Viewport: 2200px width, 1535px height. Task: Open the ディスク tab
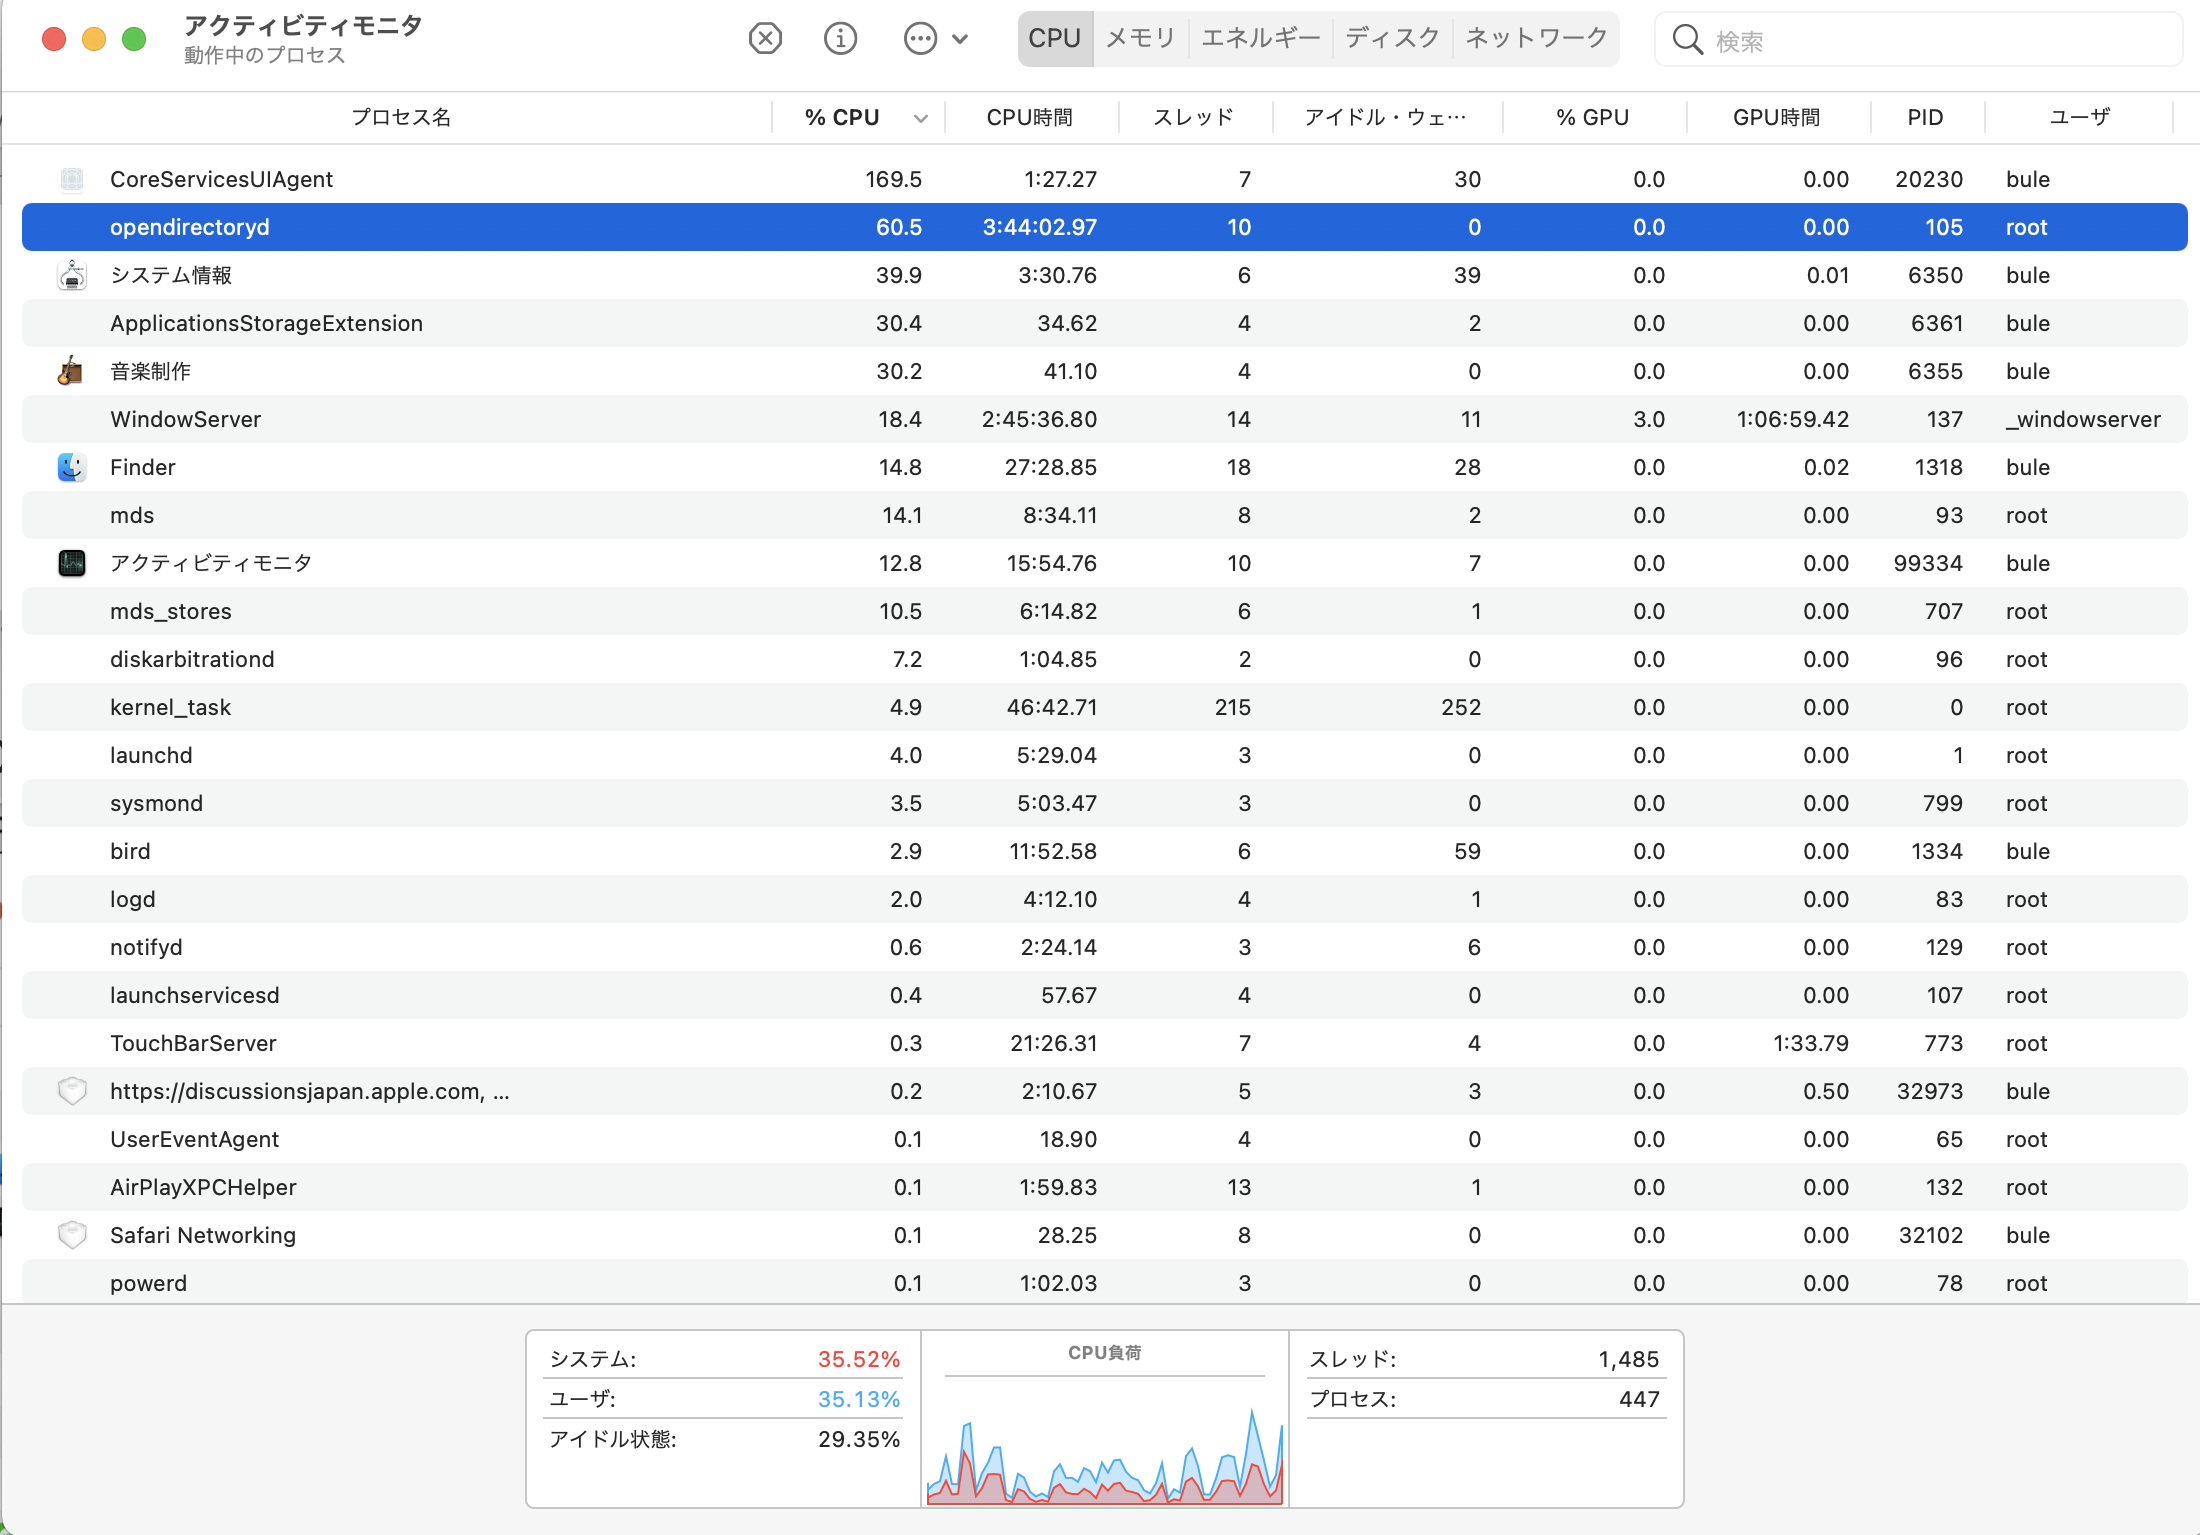[x=1391, y=38]
